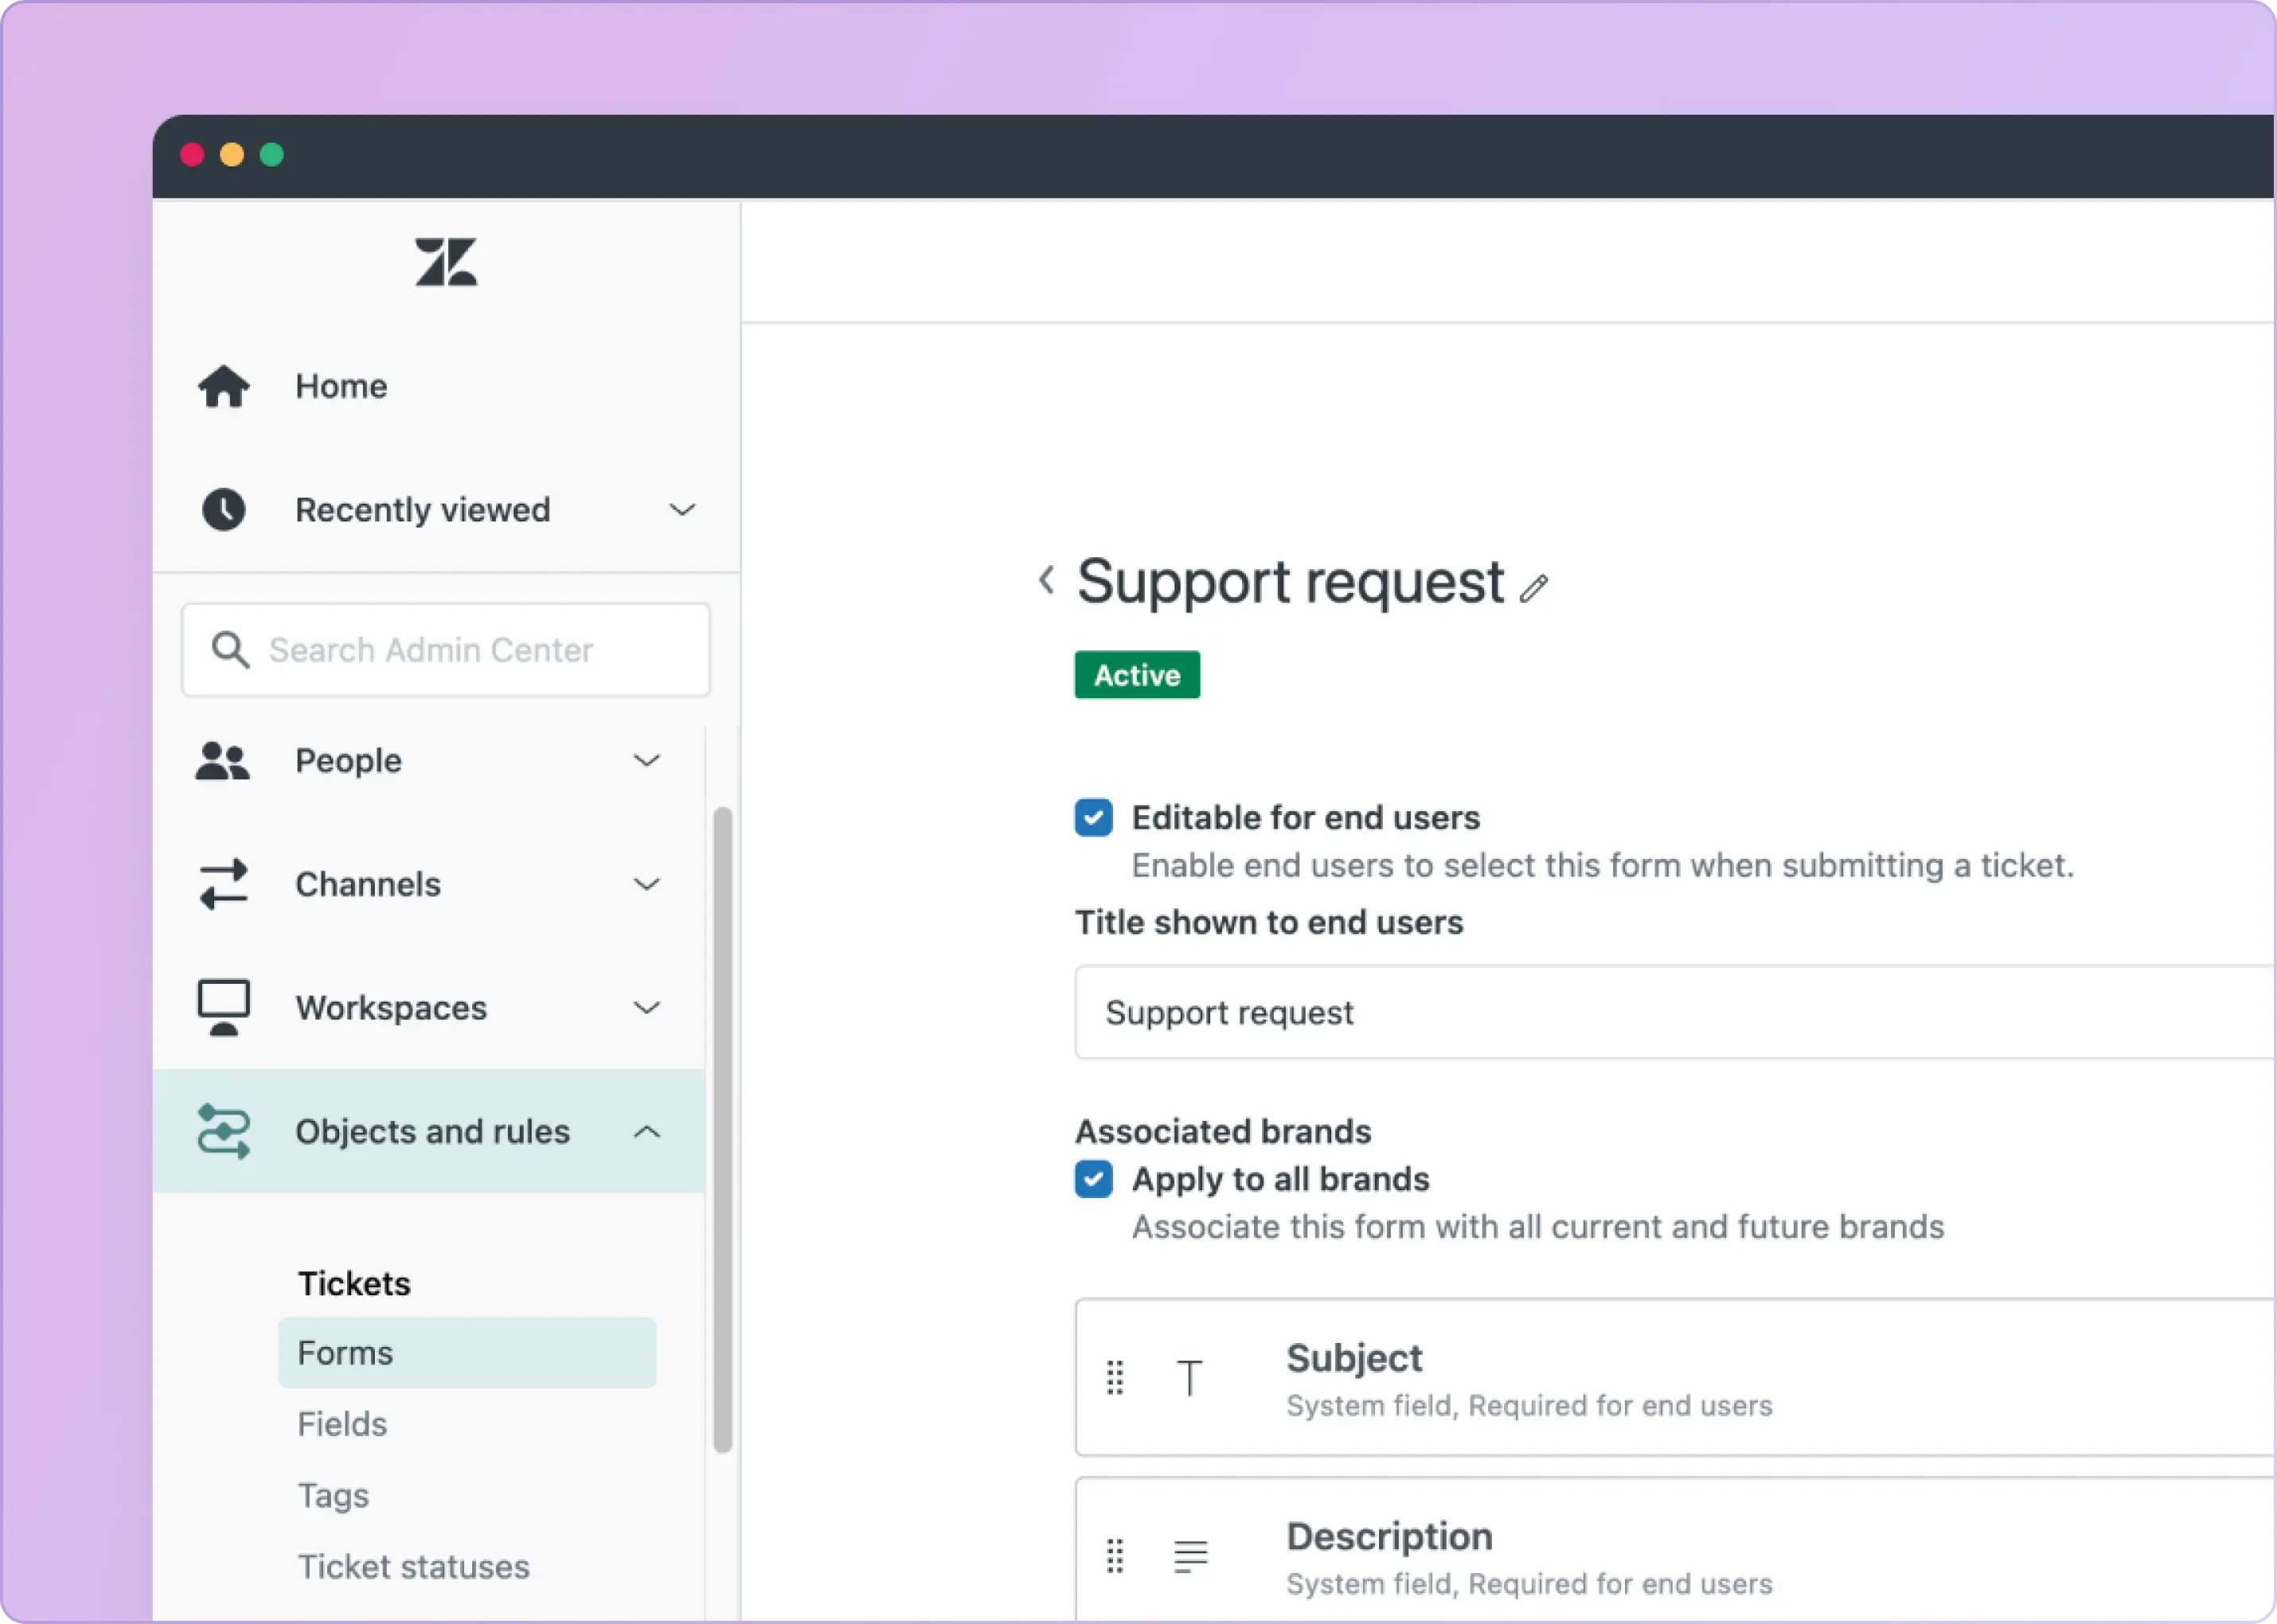Click the Zendesk logo
The image size is (2277, 1624).
(x=444, y=261)
